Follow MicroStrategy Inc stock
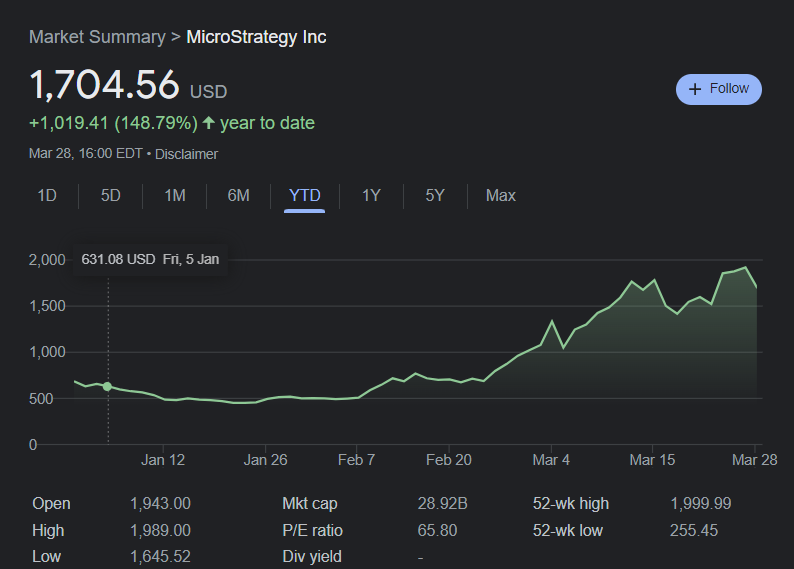This screenshot has width=794, height=569. tap(719, 89)
